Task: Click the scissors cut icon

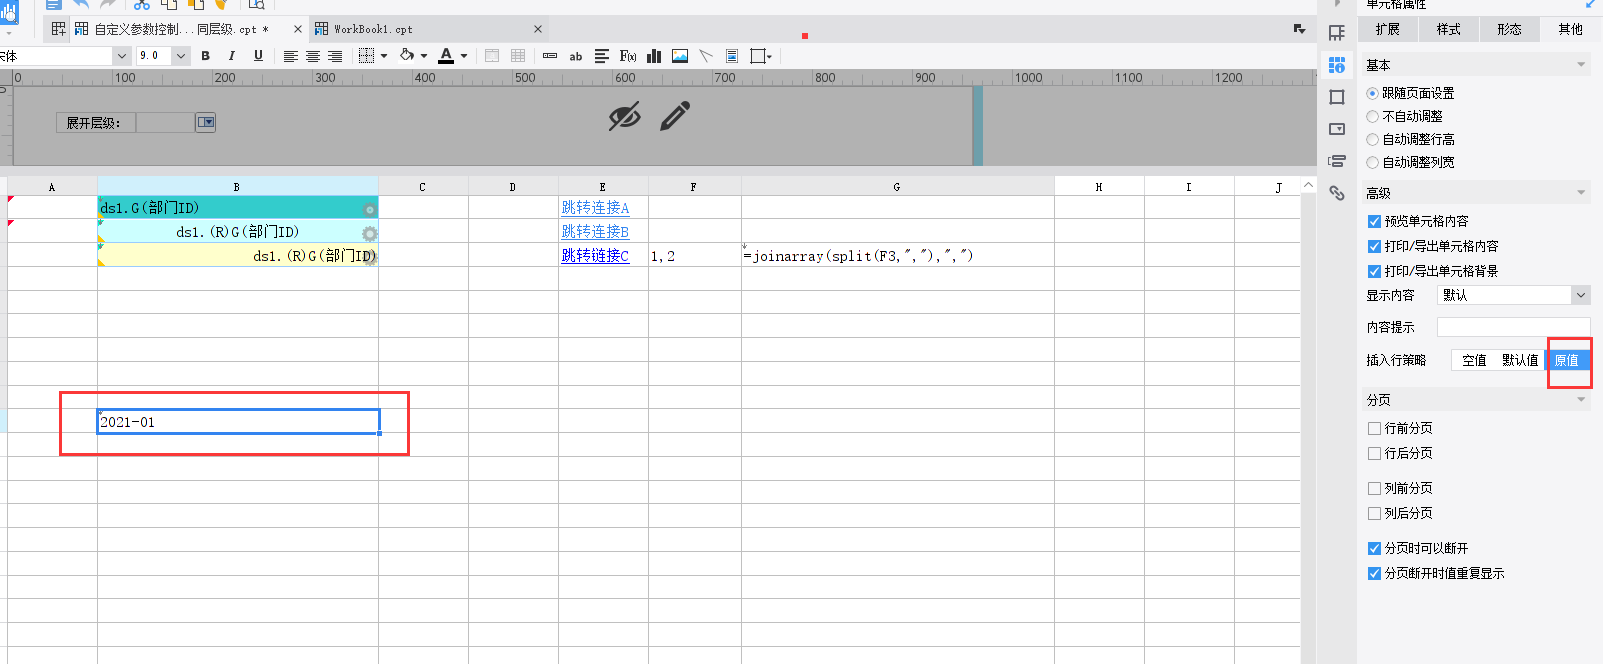Action: pyautogui.click(x=142, y=5)
